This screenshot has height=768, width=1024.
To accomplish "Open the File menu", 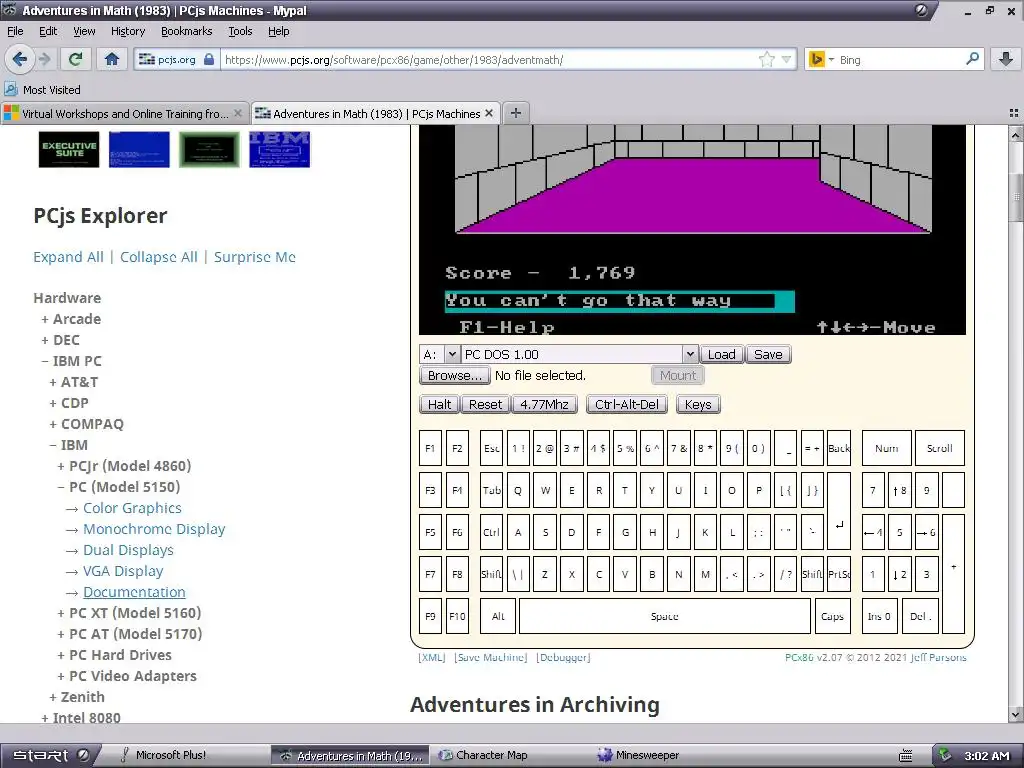I will [x=15, y=31].
